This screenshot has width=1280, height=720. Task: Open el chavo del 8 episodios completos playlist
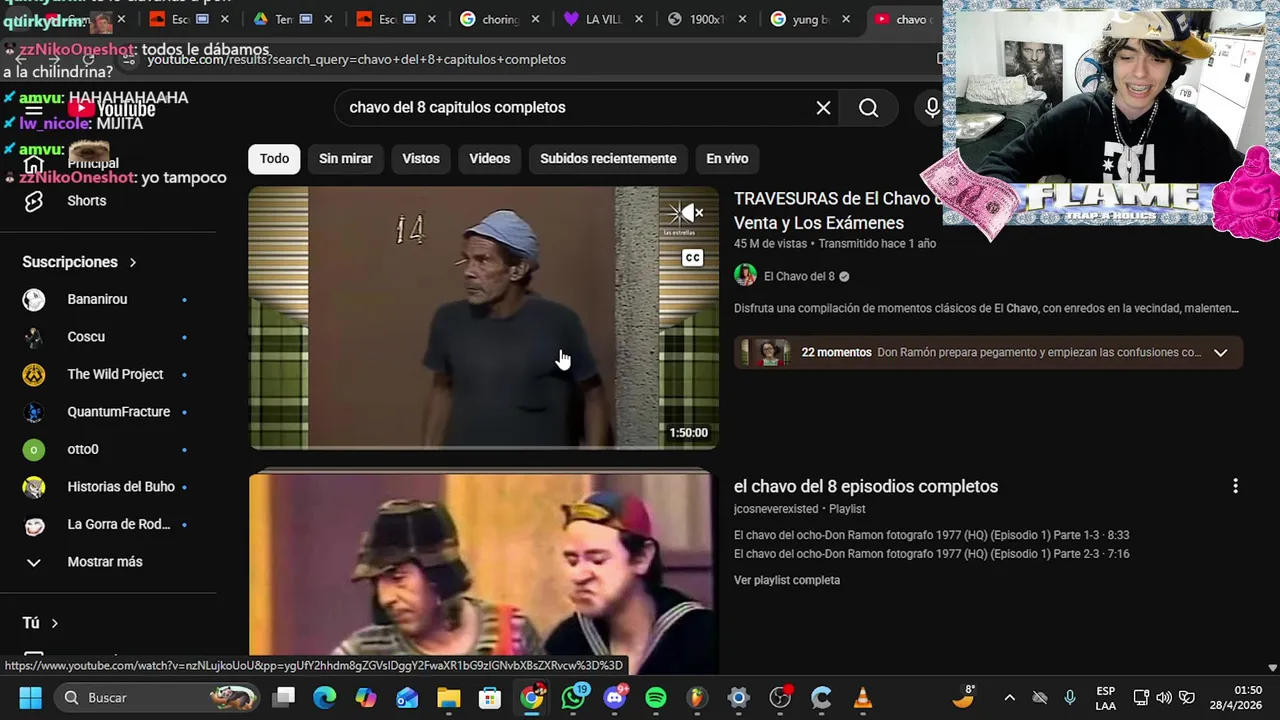(866, 486)
